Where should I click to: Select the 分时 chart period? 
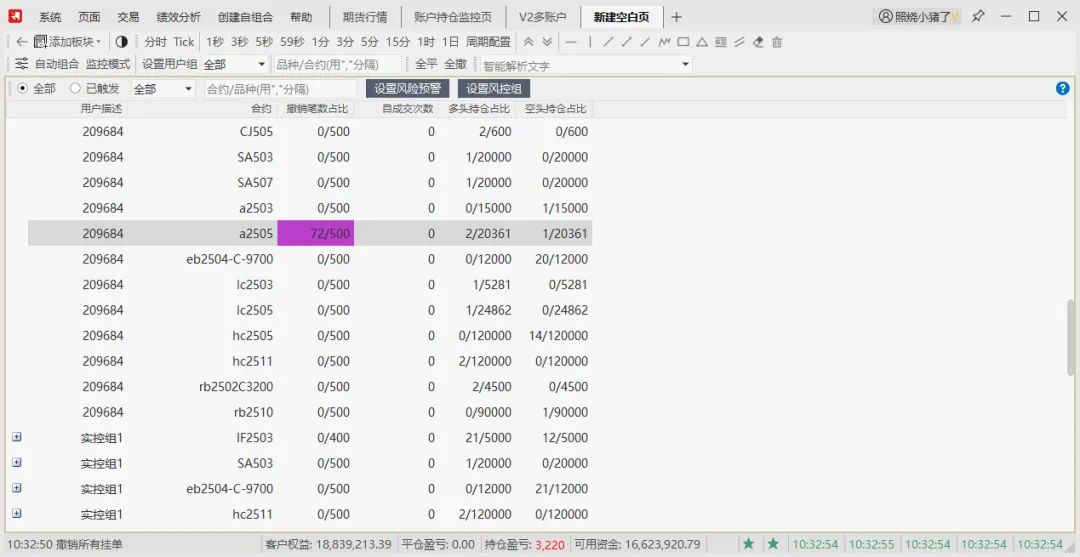[x=156, y=42]
